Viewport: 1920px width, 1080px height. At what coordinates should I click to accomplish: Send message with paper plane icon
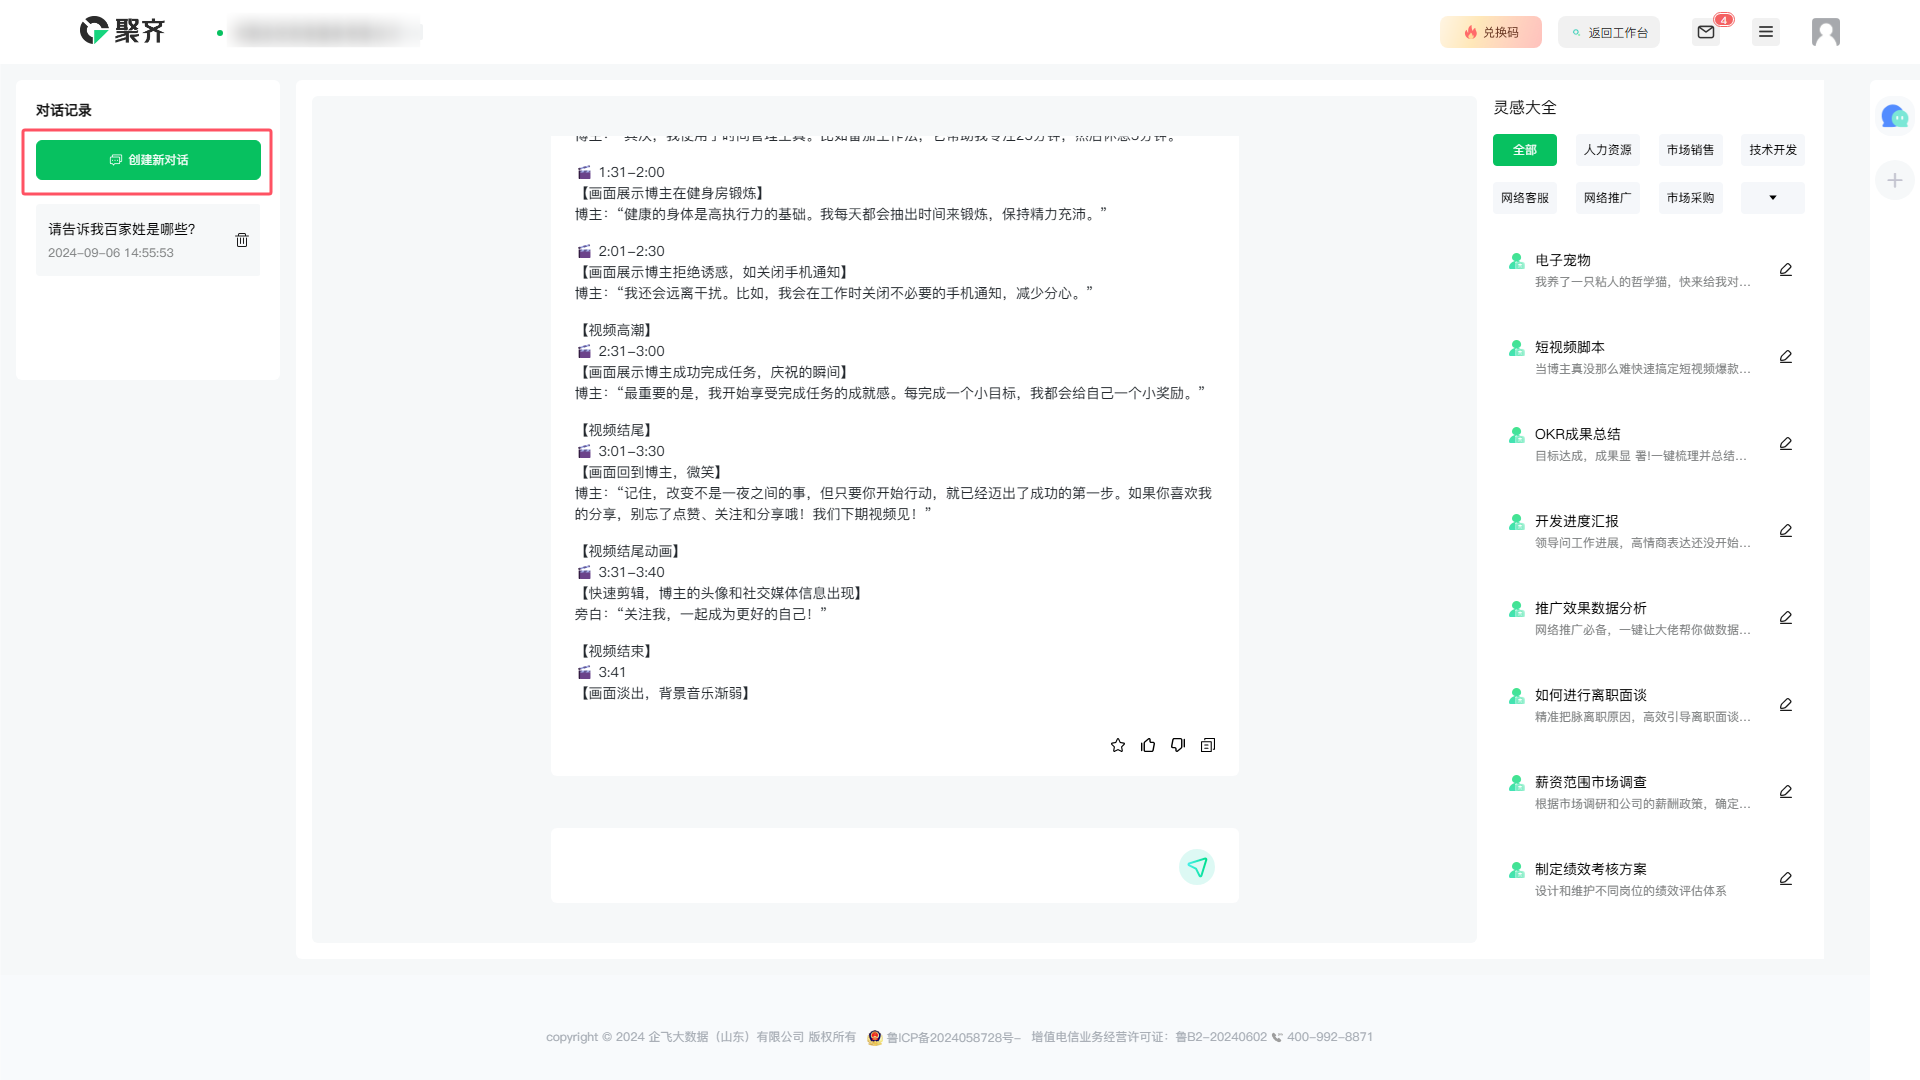click(x=1197, y=867)
